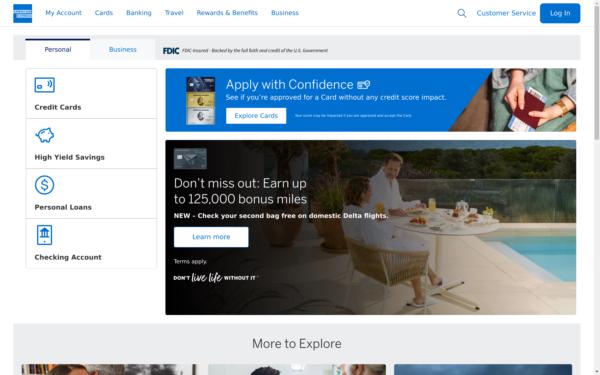Click the credit score impact subtitle text
600x375 pixels.
336,98
